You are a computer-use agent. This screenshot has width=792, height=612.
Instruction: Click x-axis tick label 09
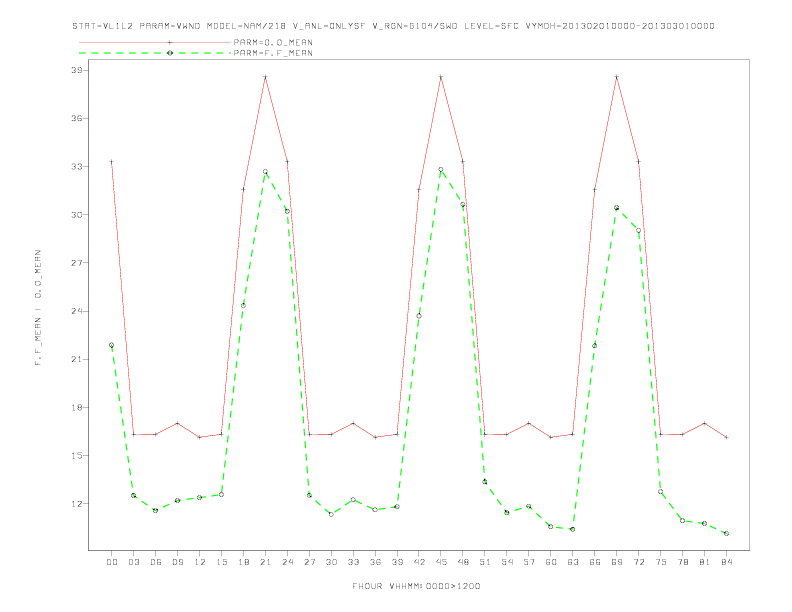click(x=177, y=562)
